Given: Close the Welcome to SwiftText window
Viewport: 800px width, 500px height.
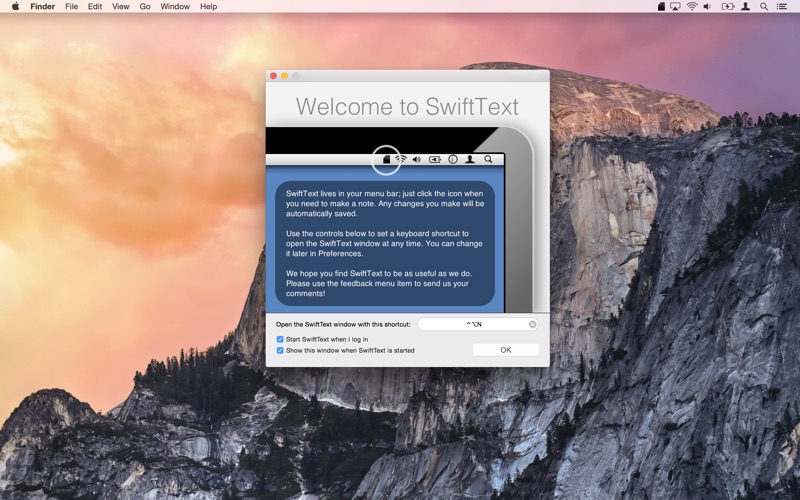Looking at the screenshot, I should coord(273,76).
